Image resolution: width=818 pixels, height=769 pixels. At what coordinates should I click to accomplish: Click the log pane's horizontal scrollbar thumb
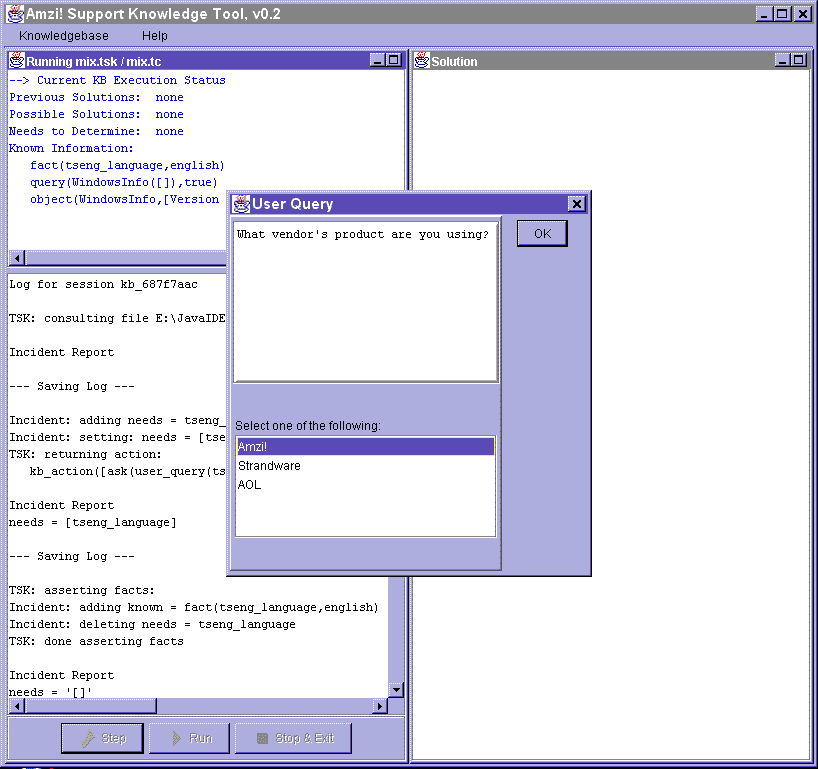pyautogui.click(x=91, y=706)
